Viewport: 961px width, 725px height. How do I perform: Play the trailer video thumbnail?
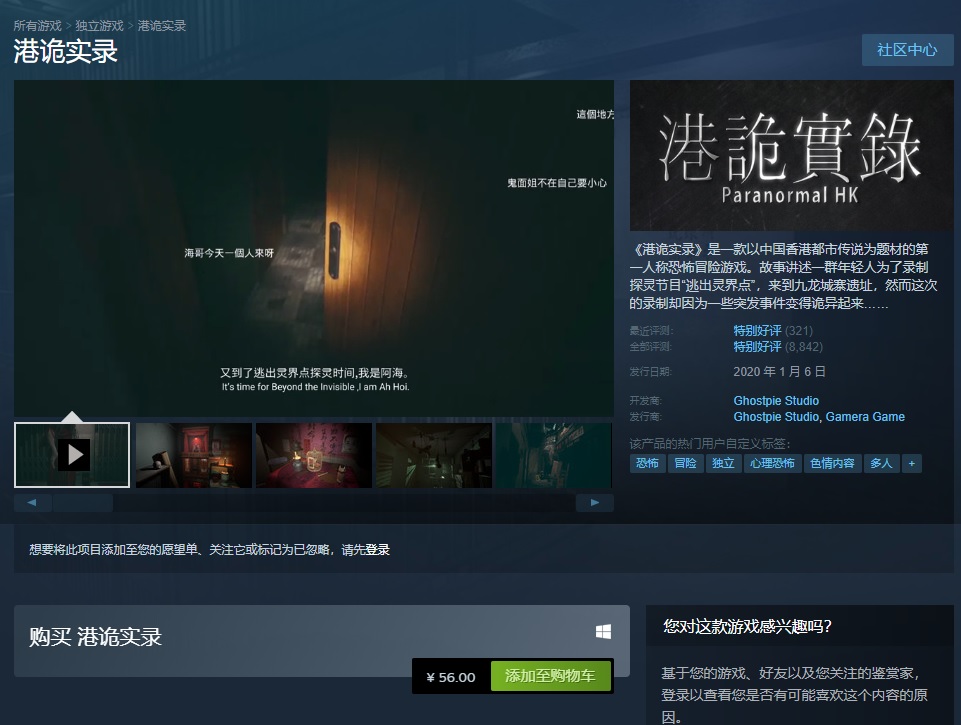point(72,455)
